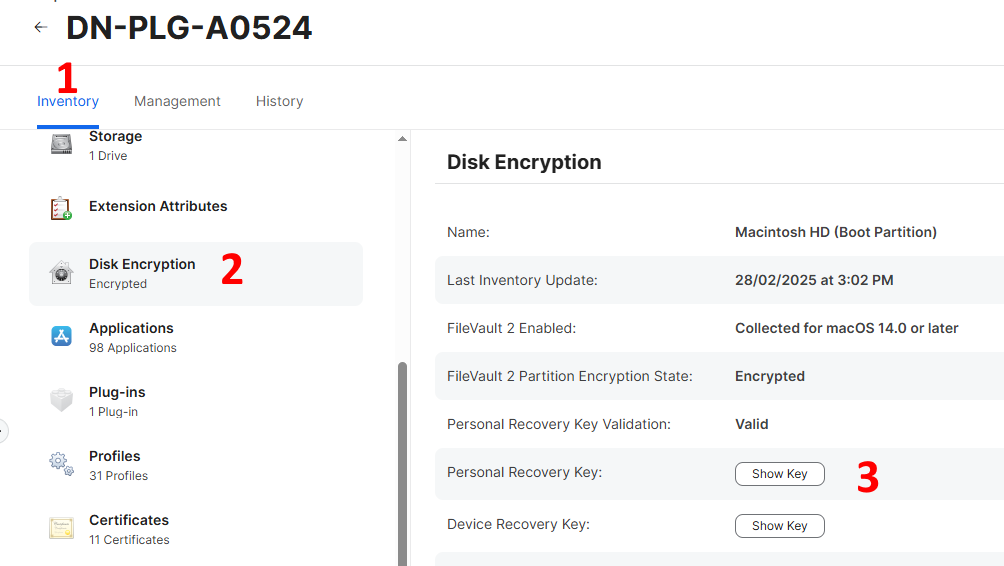The width and height of the screenshot is (1004, 566).
Task: Switch to the Inventory tab
Action: pyautogui.click(x=68, y=101)
